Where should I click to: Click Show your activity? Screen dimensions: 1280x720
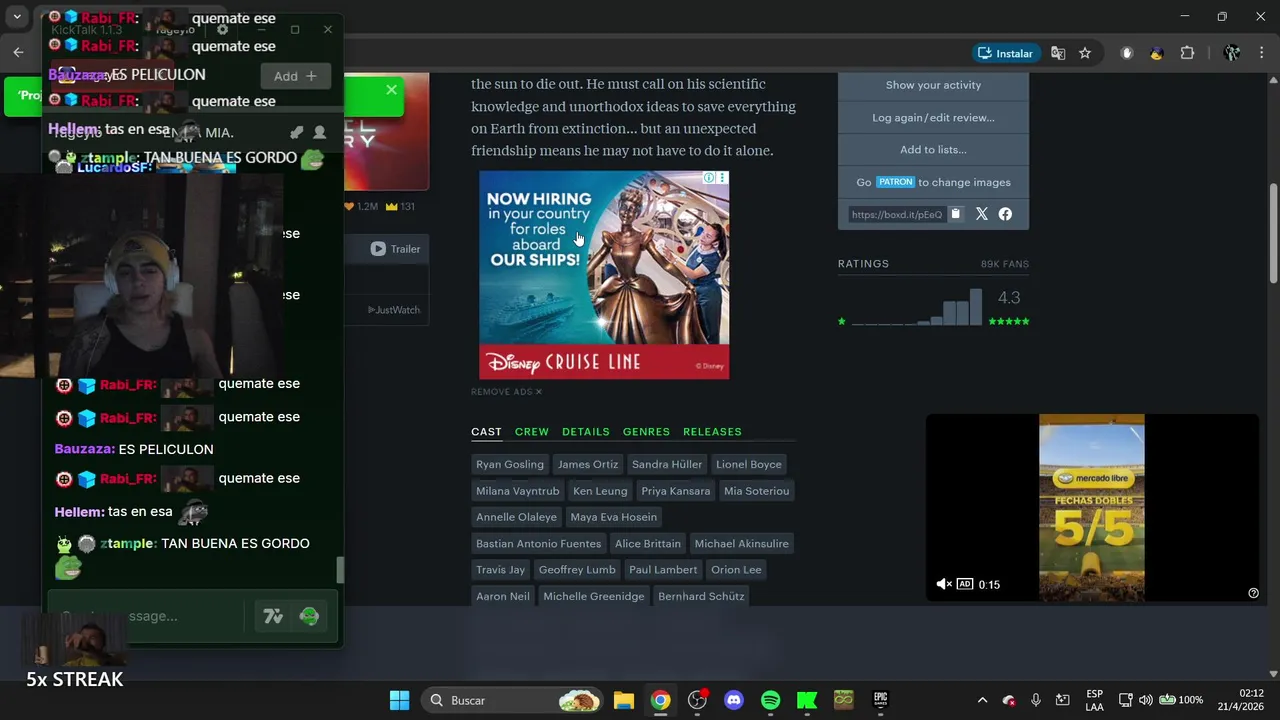(933, 85)
